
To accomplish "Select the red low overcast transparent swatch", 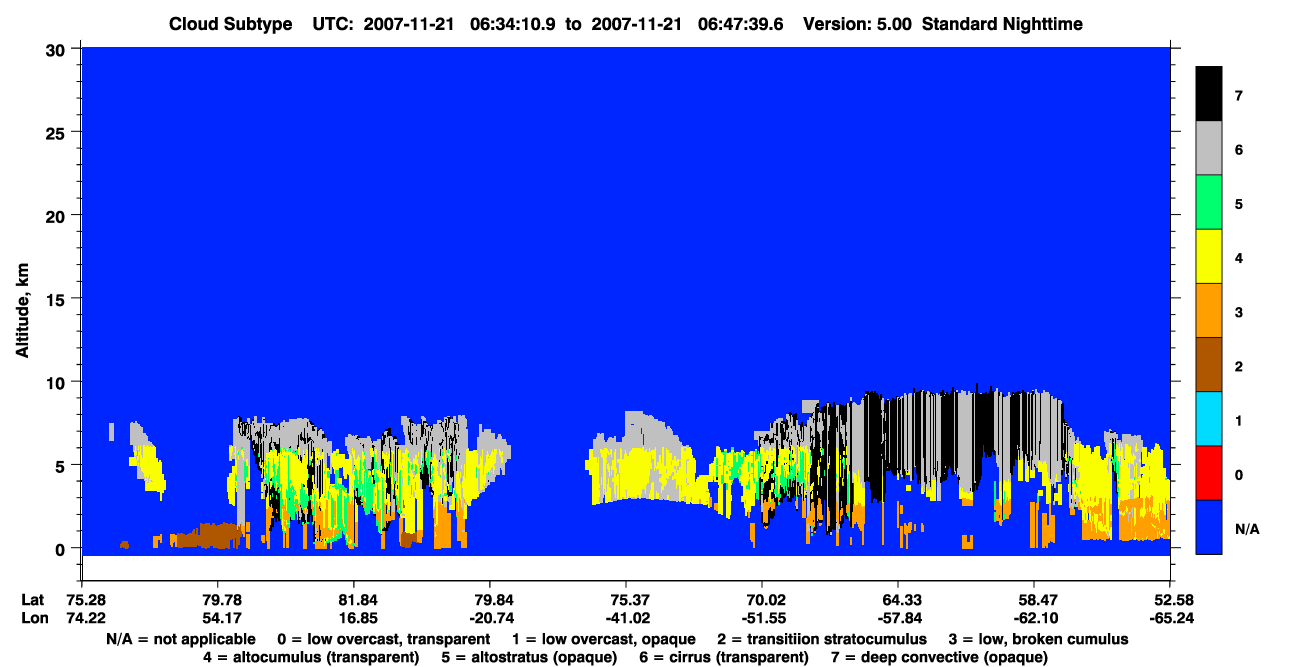I will 1209,473.
